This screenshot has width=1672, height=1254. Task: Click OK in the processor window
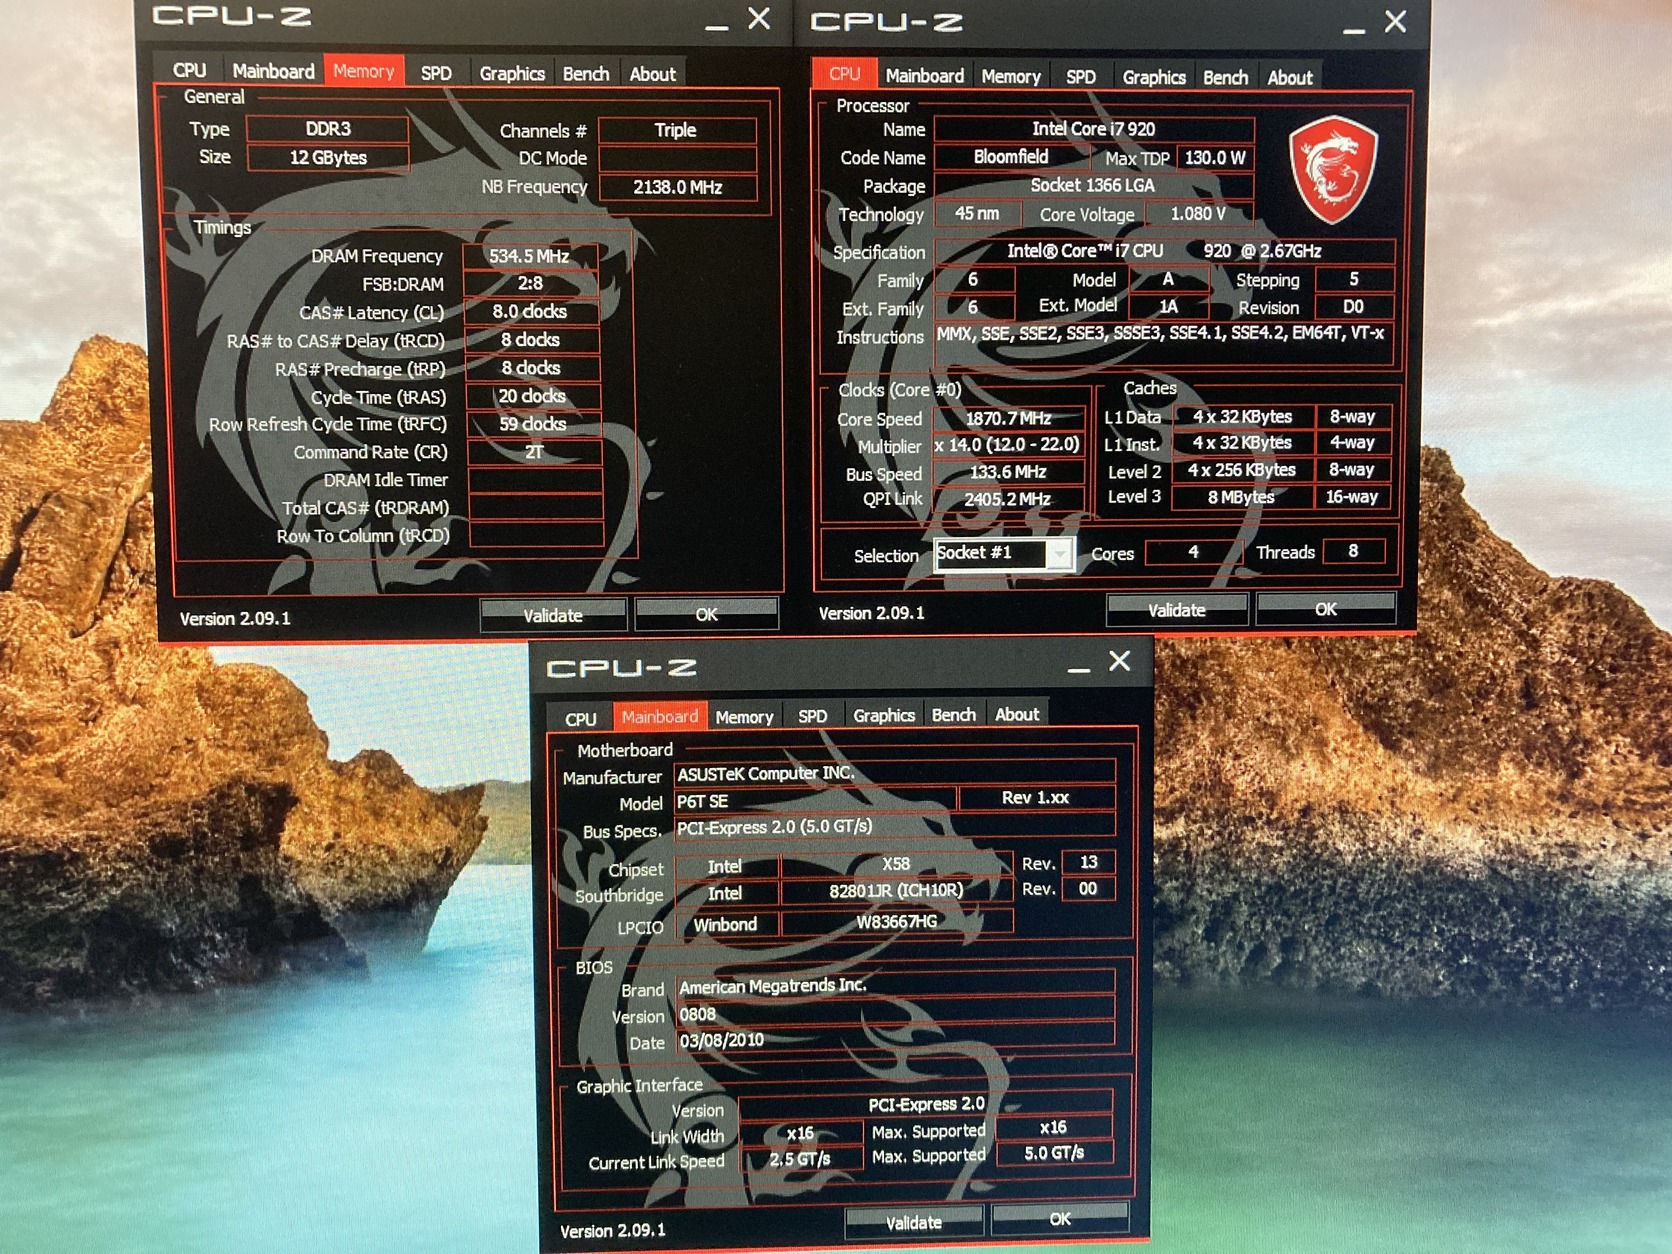click(1326, 608)
